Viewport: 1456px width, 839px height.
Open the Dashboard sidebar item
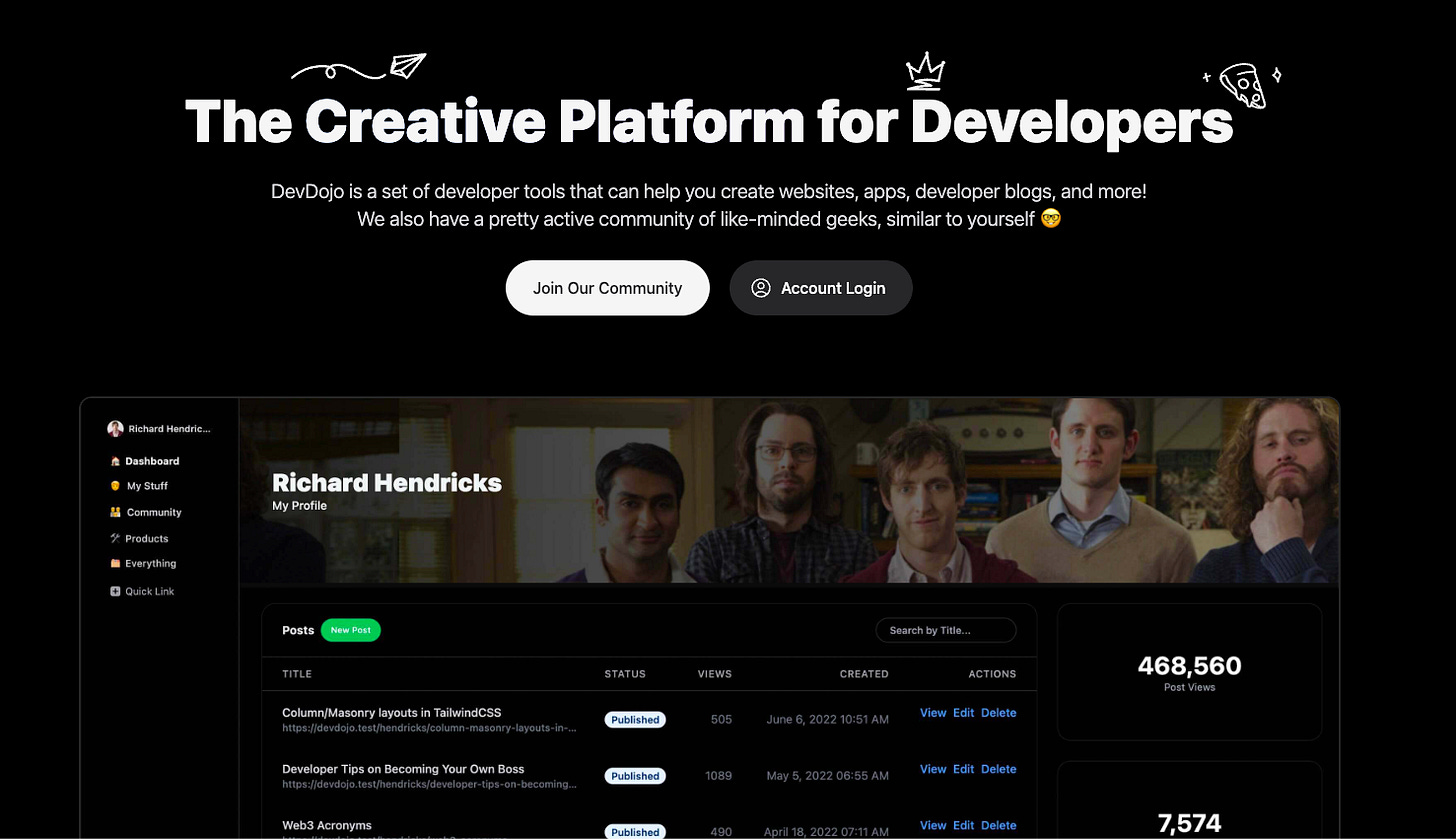tap(145, 461)
